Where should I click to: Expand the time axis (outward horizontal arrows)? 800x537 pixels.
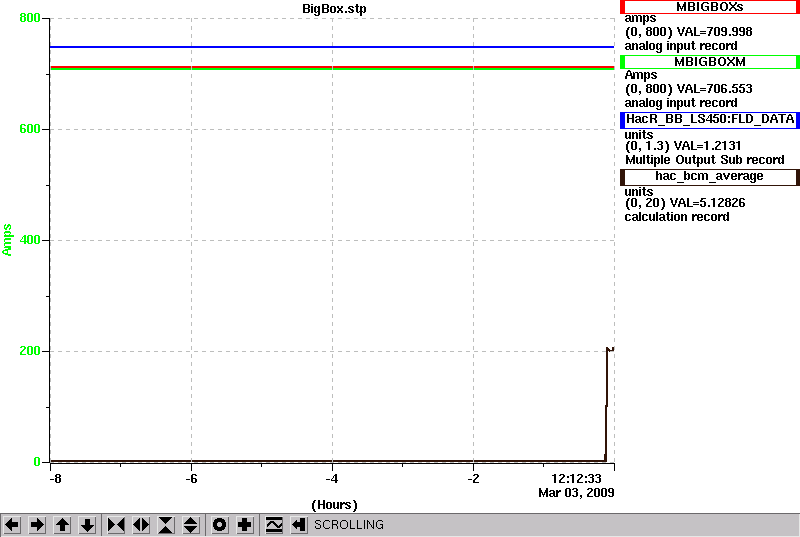pyautogui.click(x=141, y=525)
